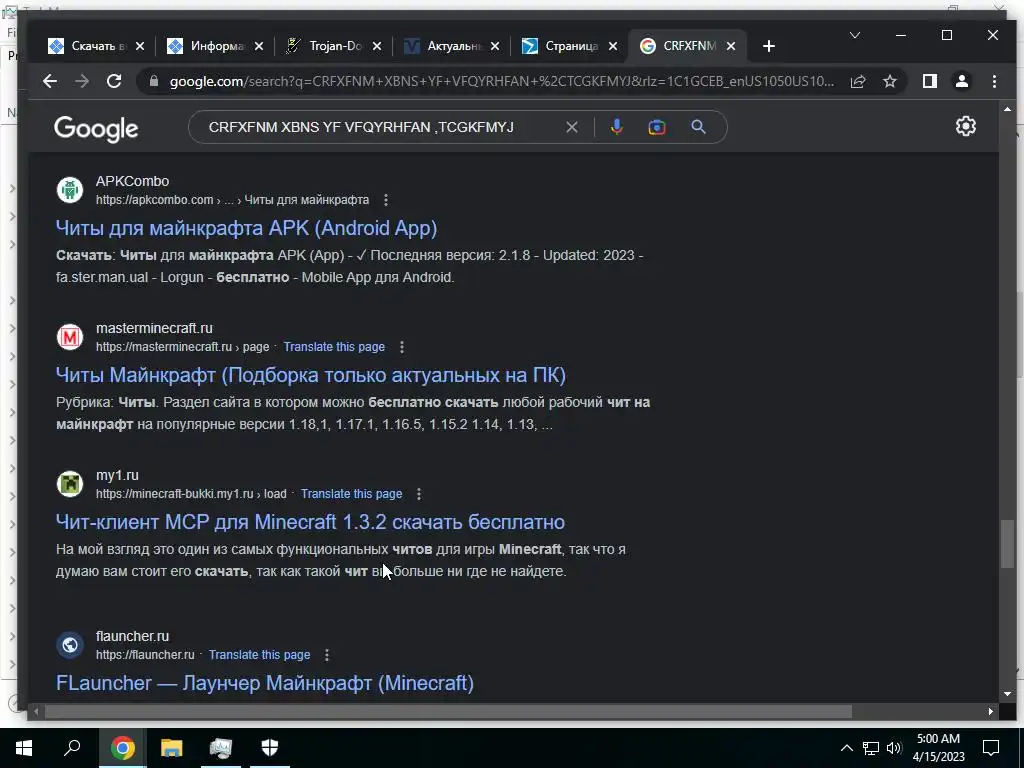The width and height of the screenshot is (1024, 768).
Task: Open Chrome's three-dot menu
Action: 994,81
